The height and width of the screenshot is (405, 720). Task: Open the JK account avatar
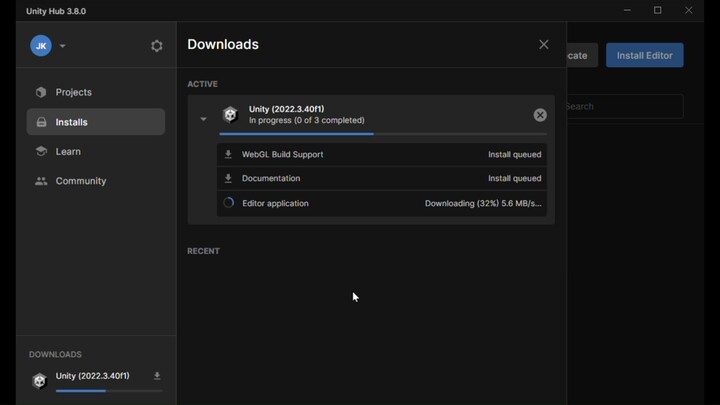41,45
